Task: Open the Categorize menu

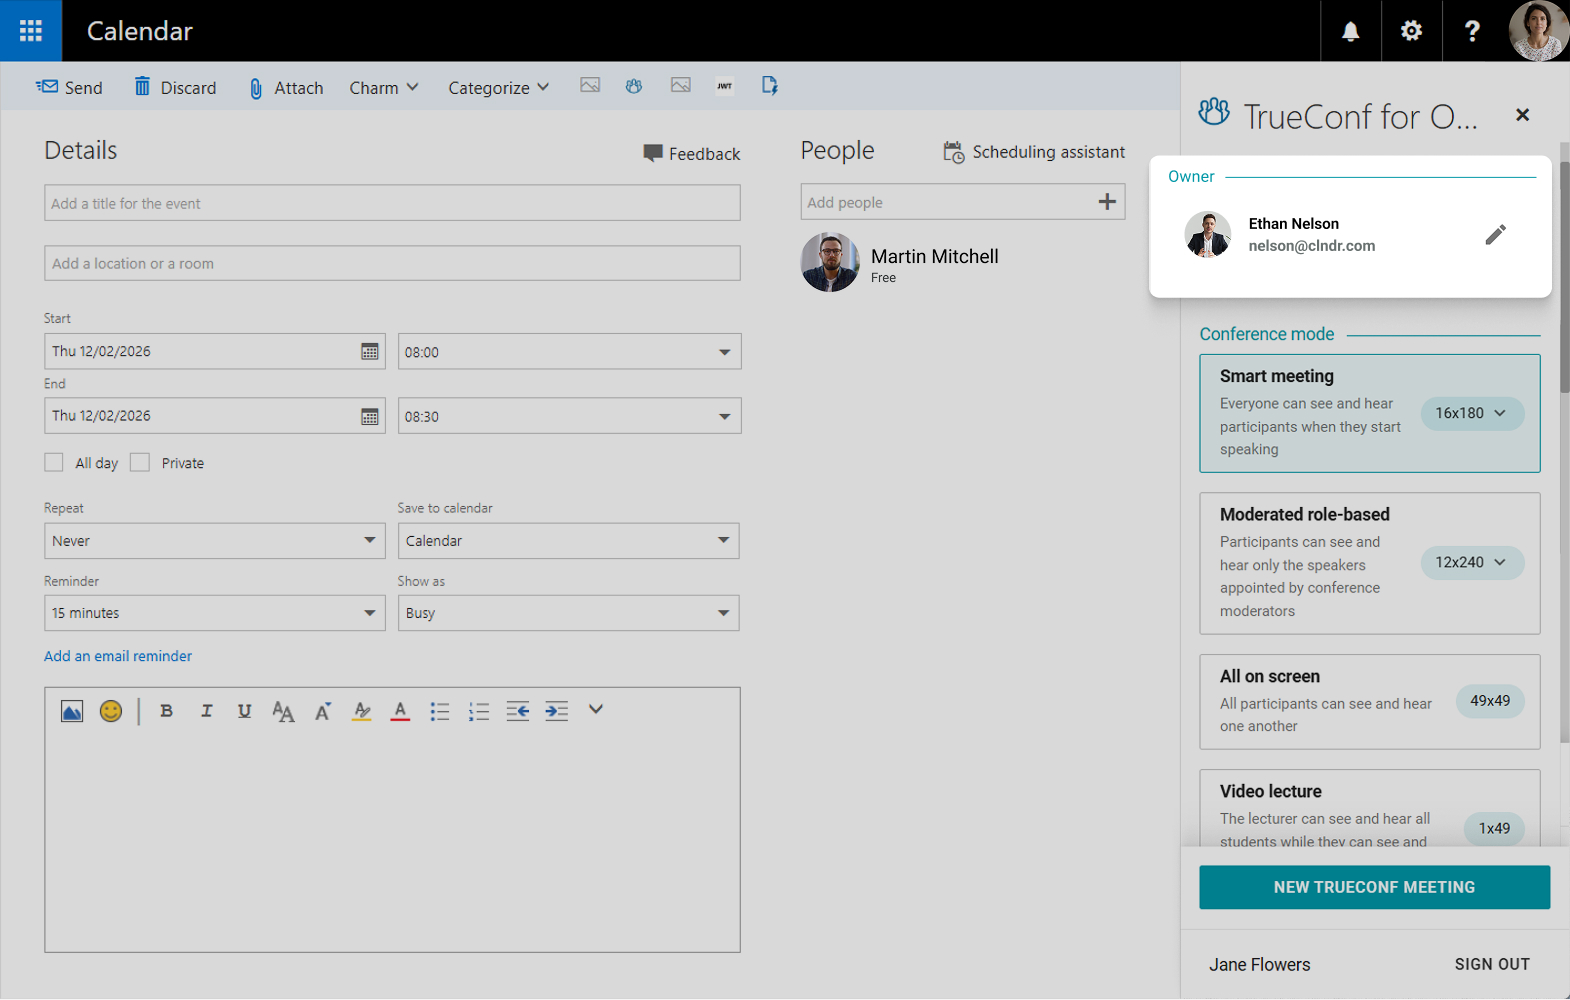Action: pos(498,88)
